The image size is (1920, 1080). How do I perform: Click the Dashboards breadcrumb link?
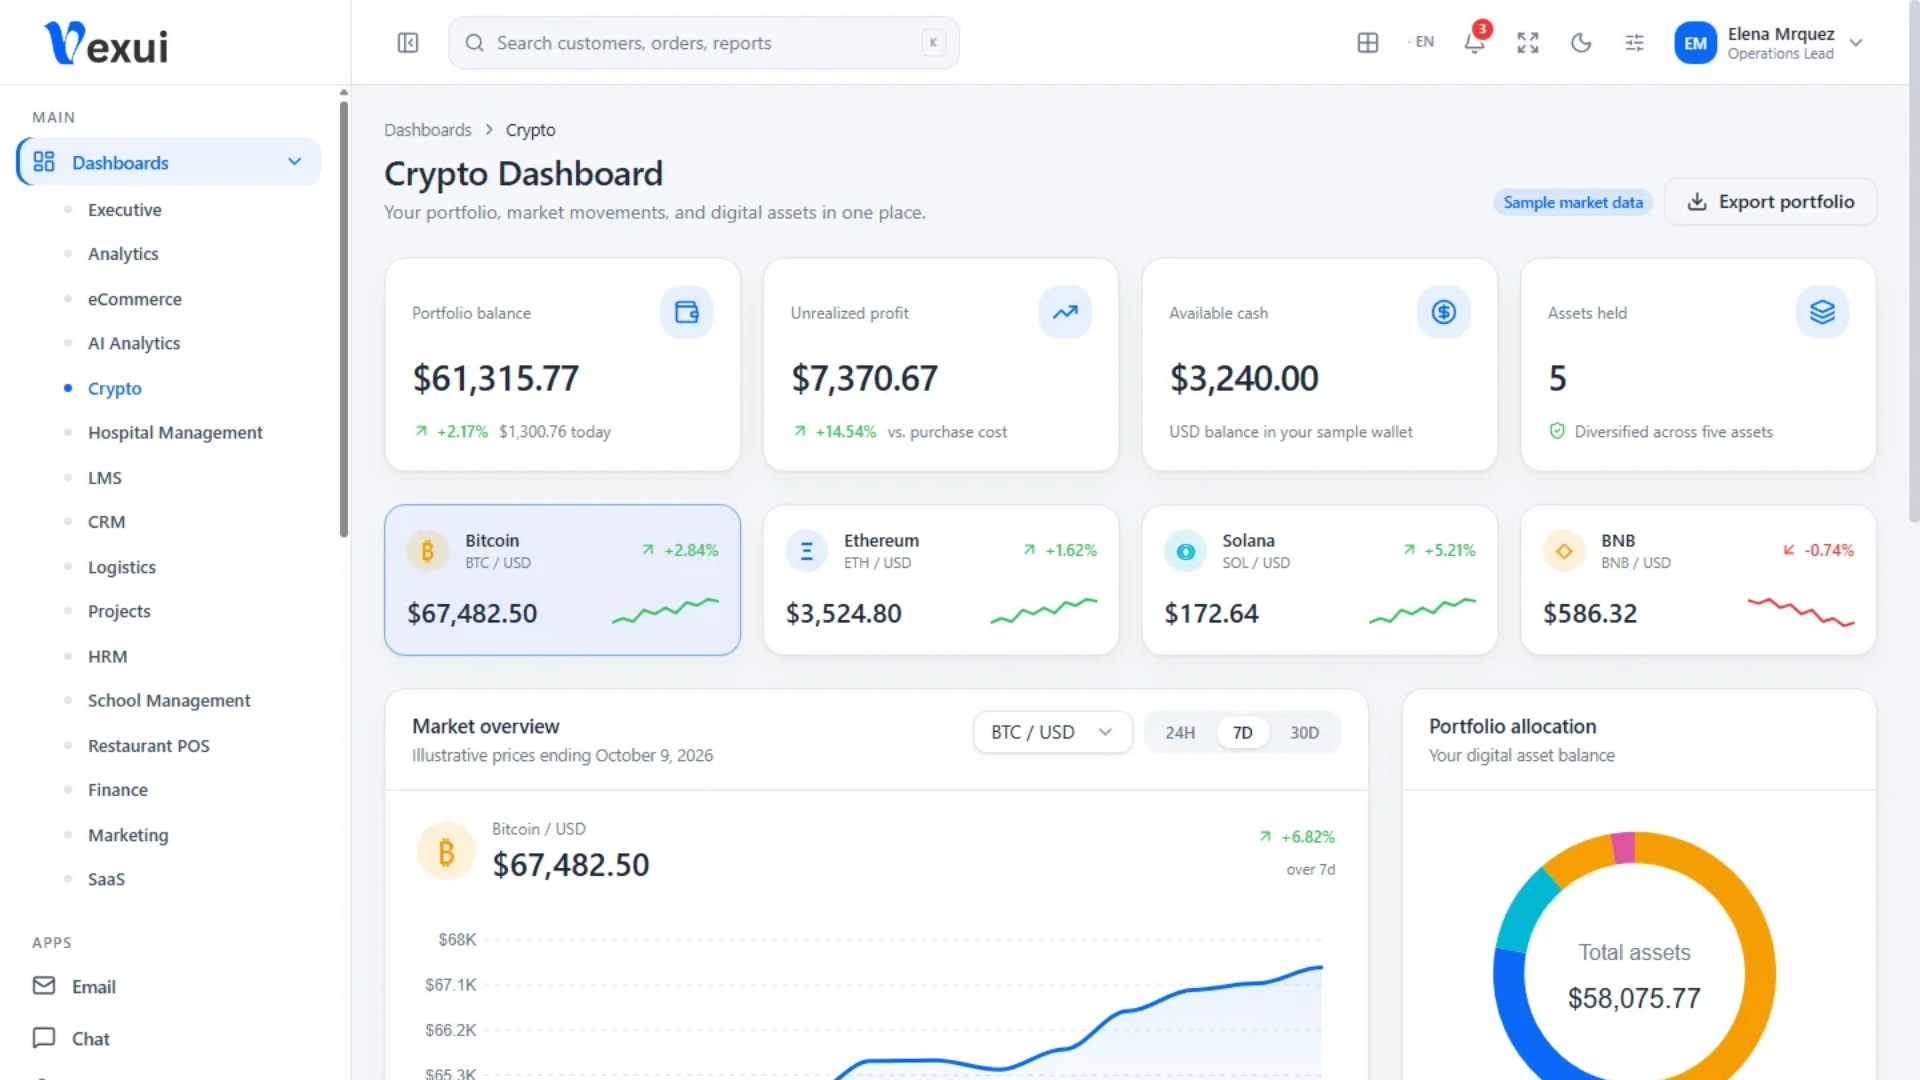tap(428, 130)
